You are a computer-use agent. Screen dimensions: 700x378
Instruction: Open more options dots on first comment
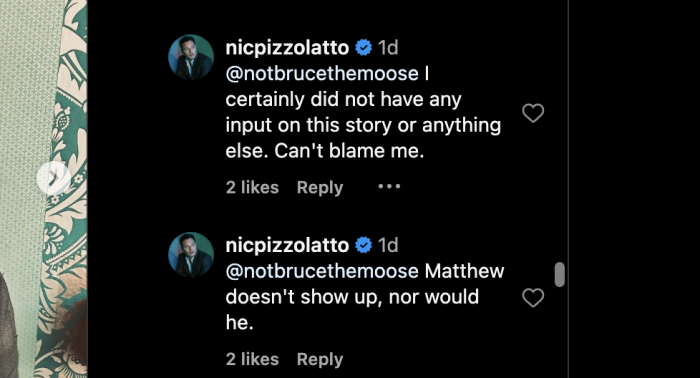pos(389,186)
